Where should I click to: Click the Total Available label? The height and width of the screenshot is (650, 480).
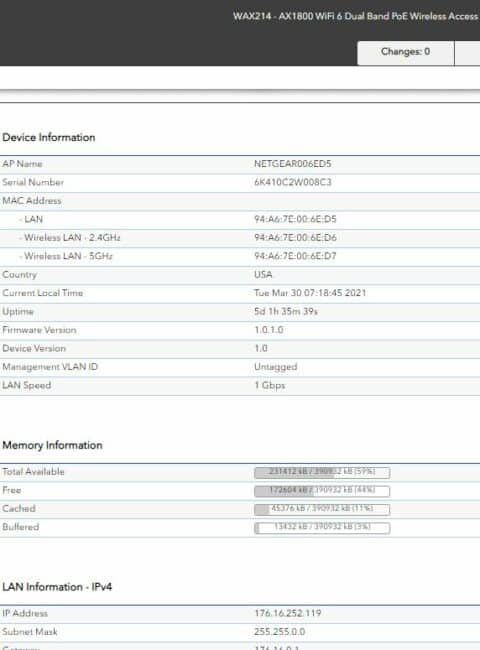pyautogui.click(x=33, y=472)
